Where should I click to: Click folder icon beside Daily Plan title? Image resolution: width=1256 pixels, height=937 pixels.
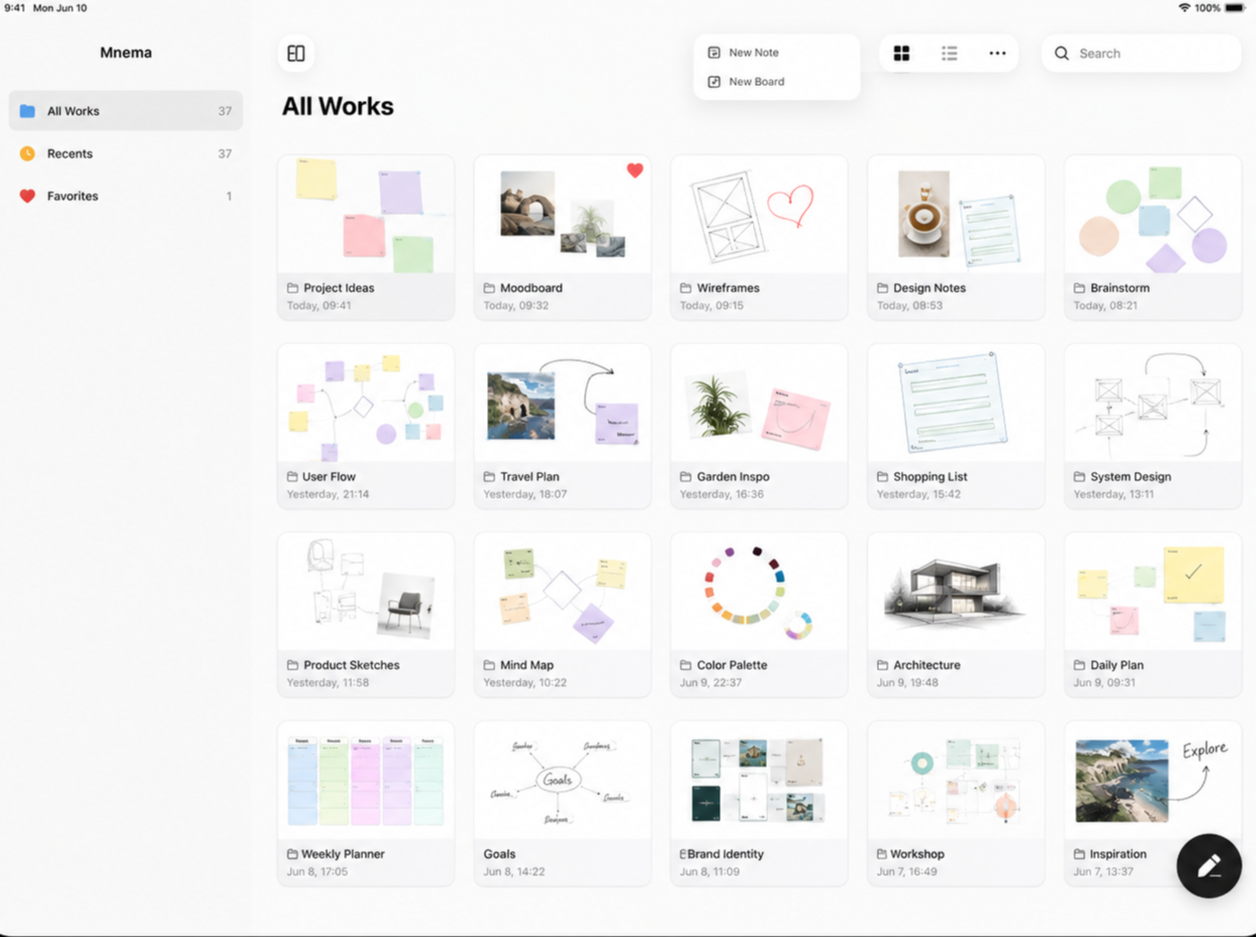[x=1080, y=665]
